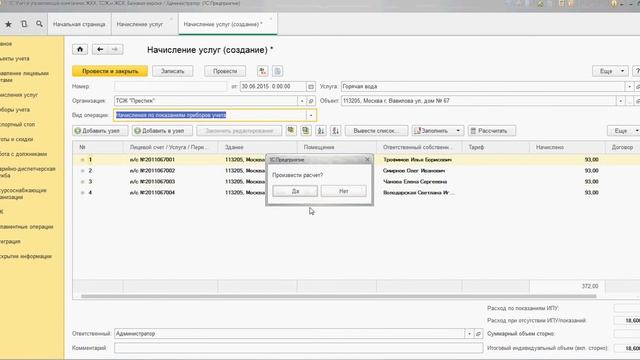
Task: Click the date field 30.06.2015
Action: 273,87
